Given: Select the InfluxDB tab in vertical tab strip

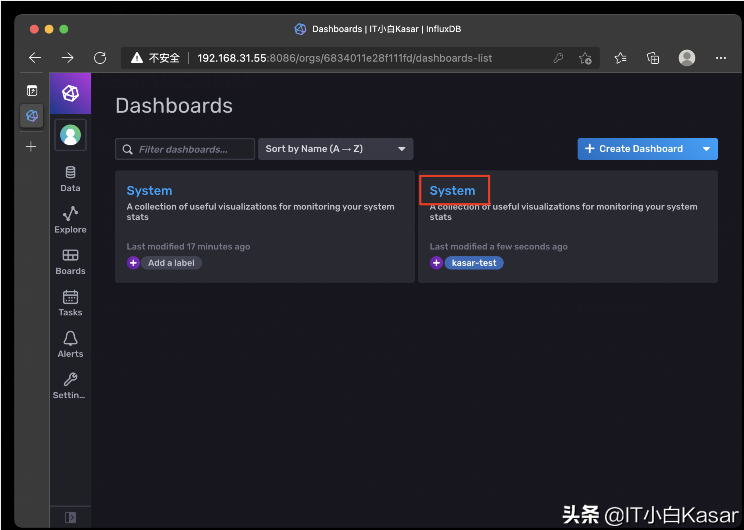Looking at the screenshot, I should [x=32, y=116].
